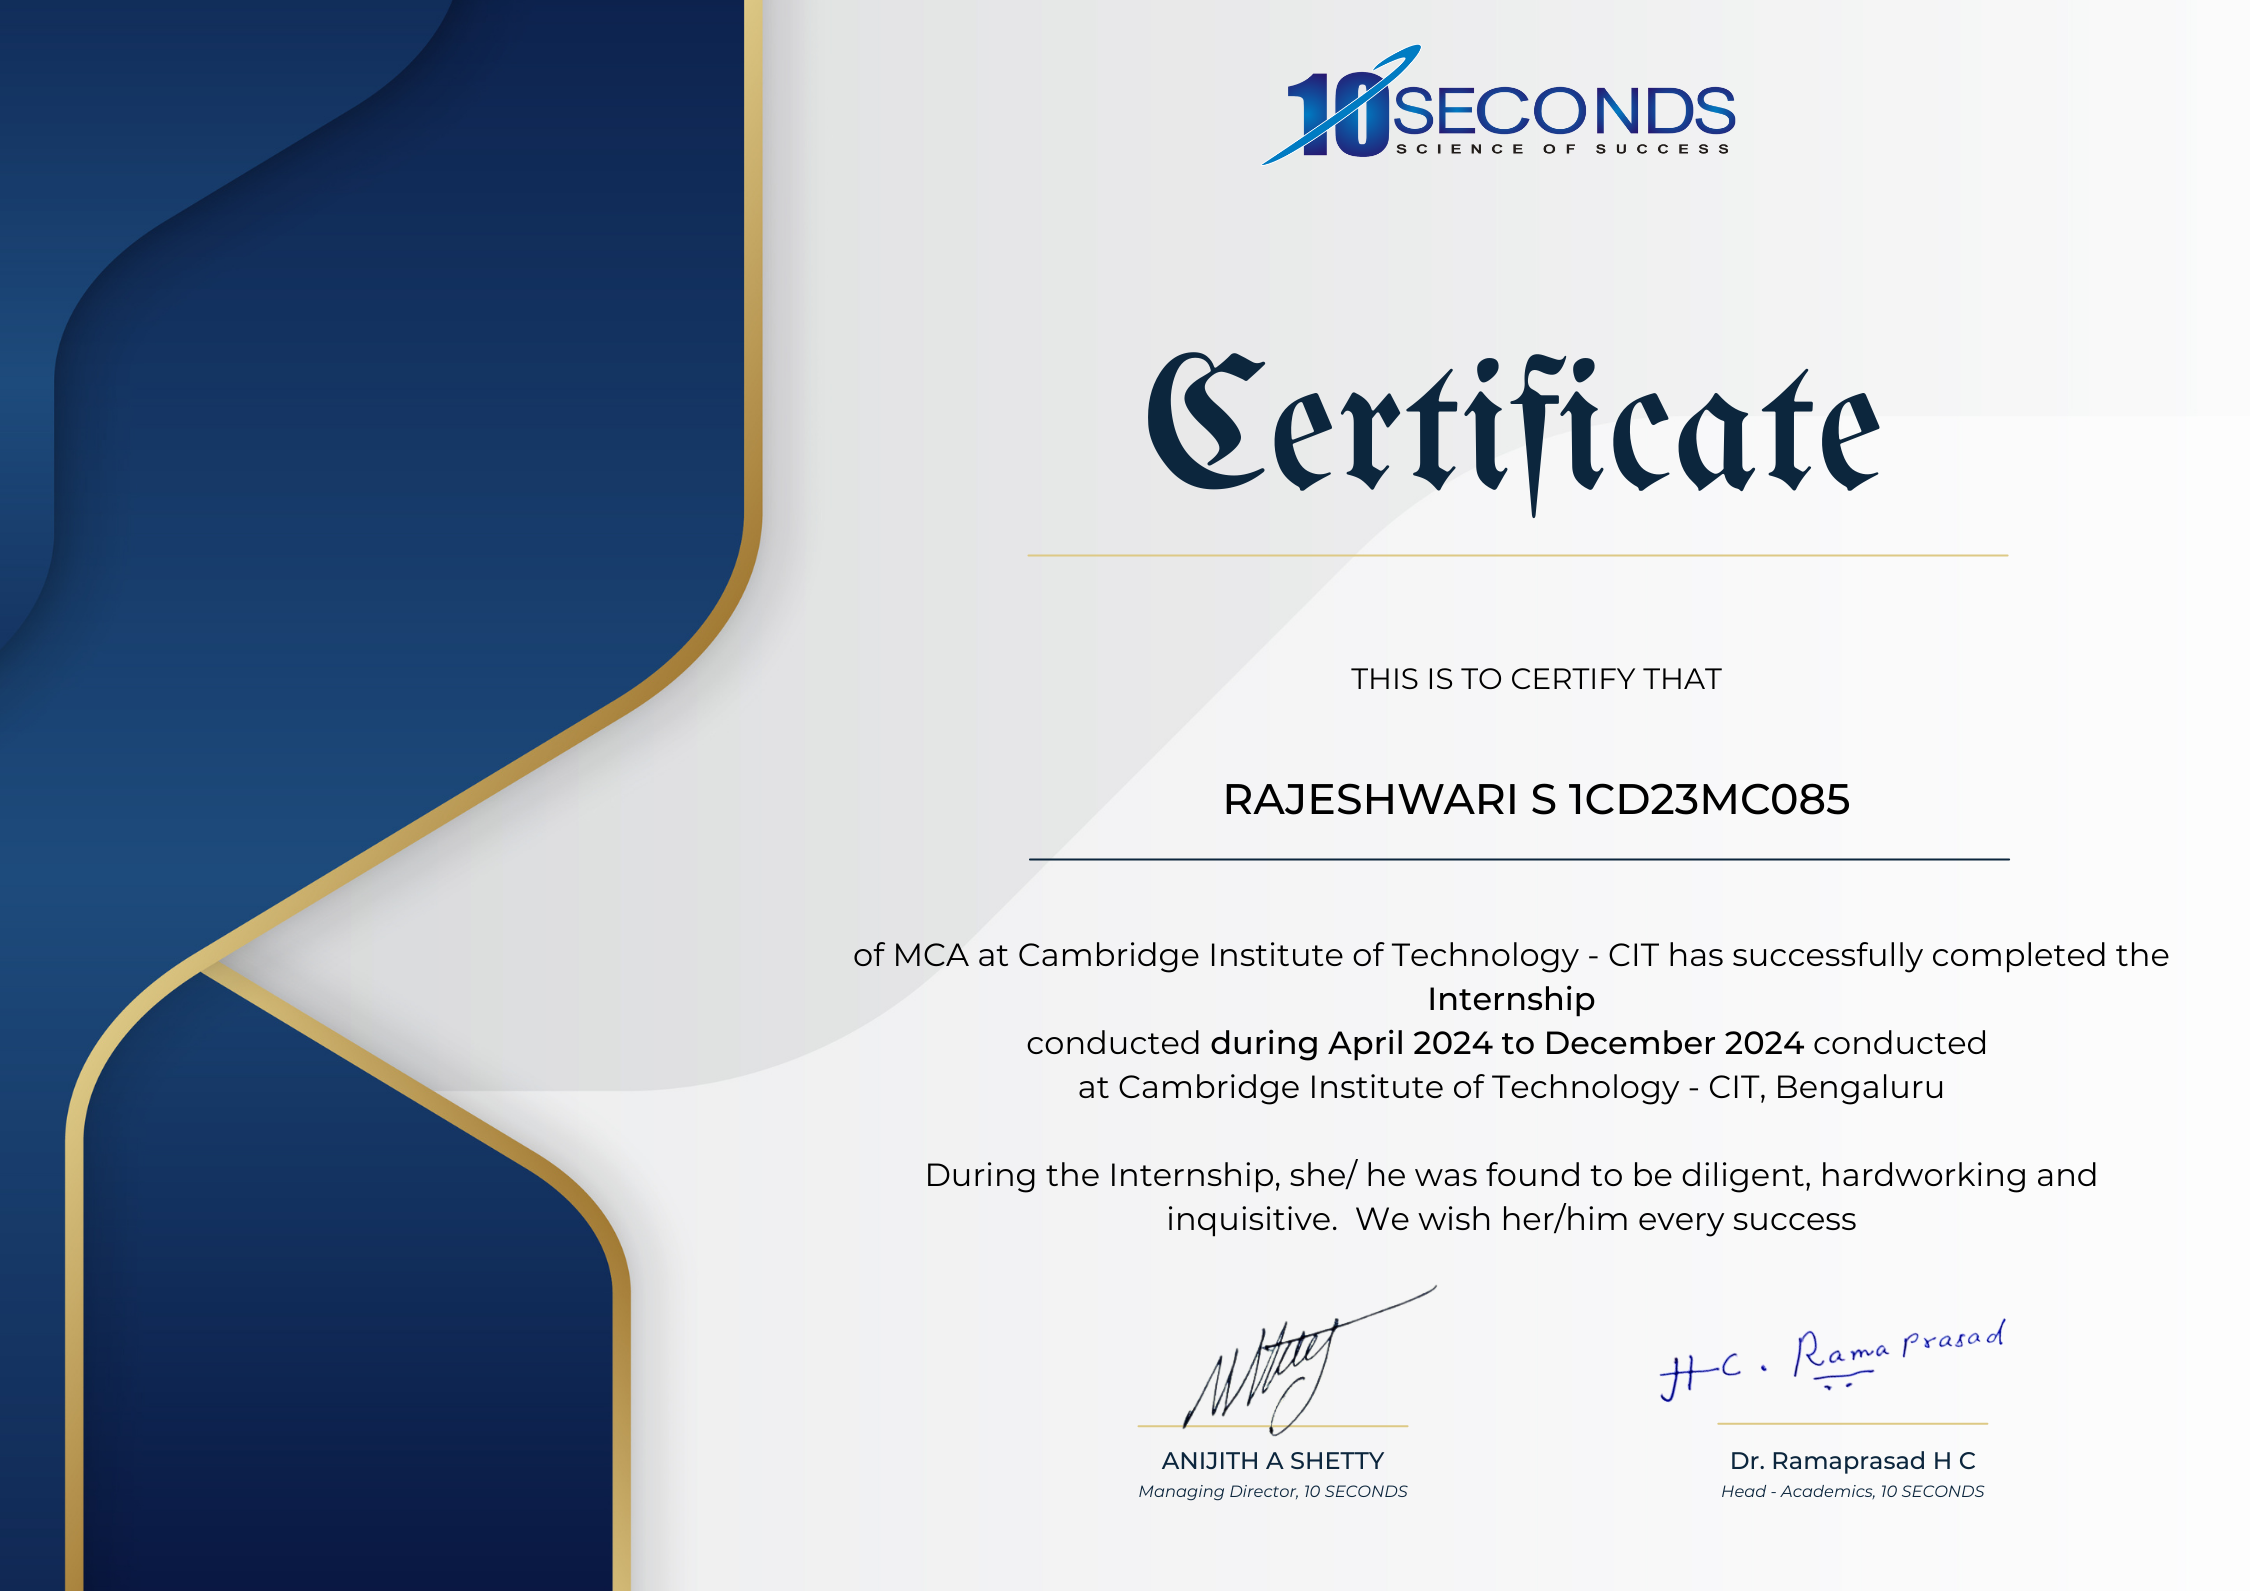Click the bold Internship word
Image resolution: width=2250 pixels, height=1591 pixels.
[x=1511, y=999]
